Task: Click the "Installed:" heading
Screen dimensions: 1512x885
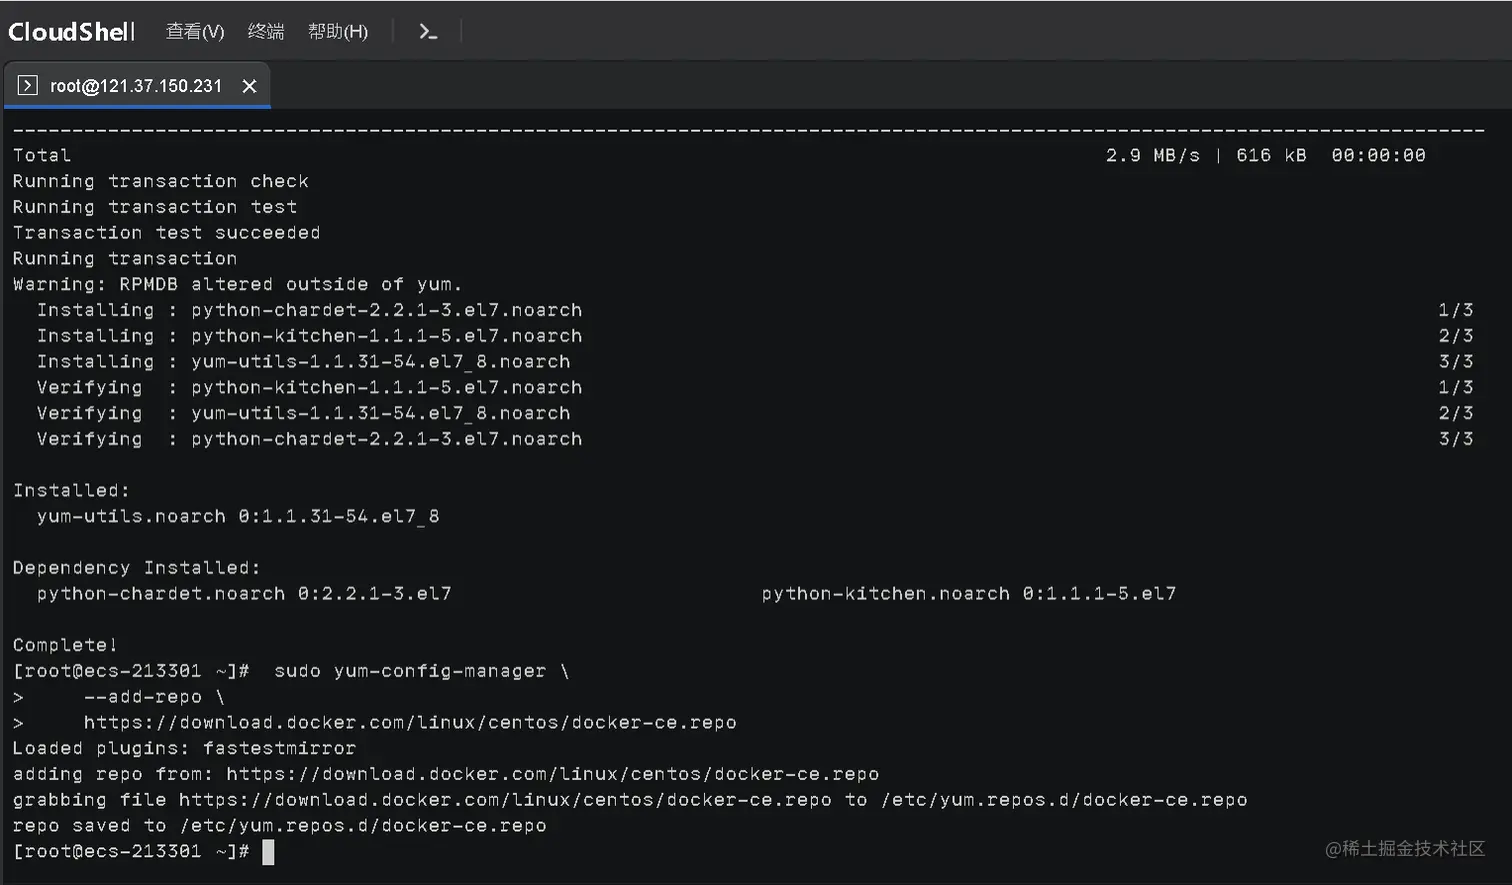Action: 71,491
